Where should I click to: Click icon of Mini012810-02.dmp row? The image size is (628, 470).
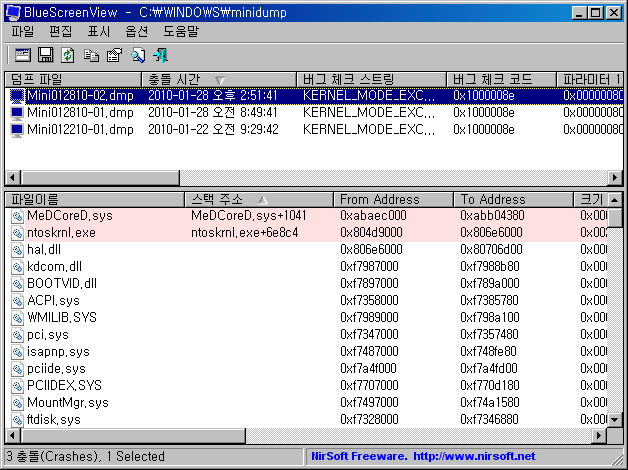coord(17,96)
